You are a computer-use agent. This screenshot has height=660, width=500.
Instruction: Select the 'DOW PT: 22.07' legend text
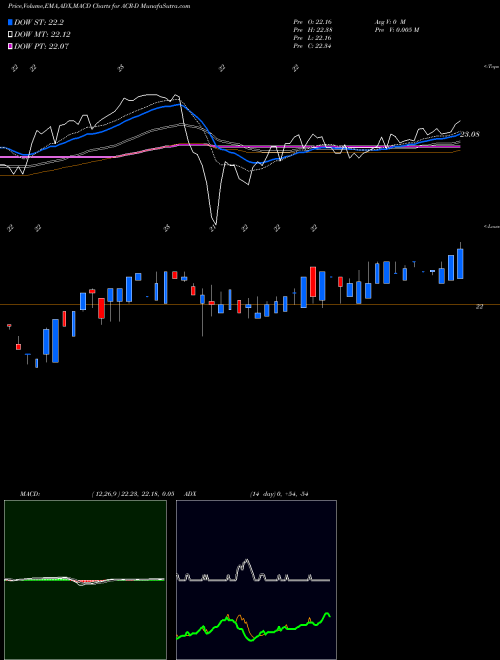[x=41, y=46]
